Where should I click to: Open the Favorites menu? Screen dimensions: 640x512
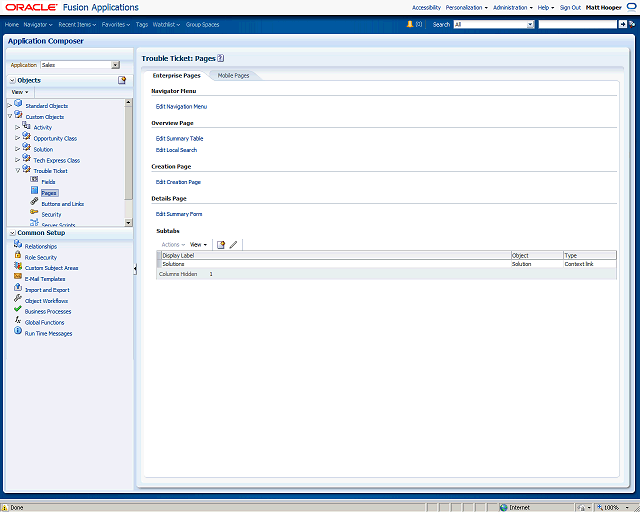[x=116, y=24]
